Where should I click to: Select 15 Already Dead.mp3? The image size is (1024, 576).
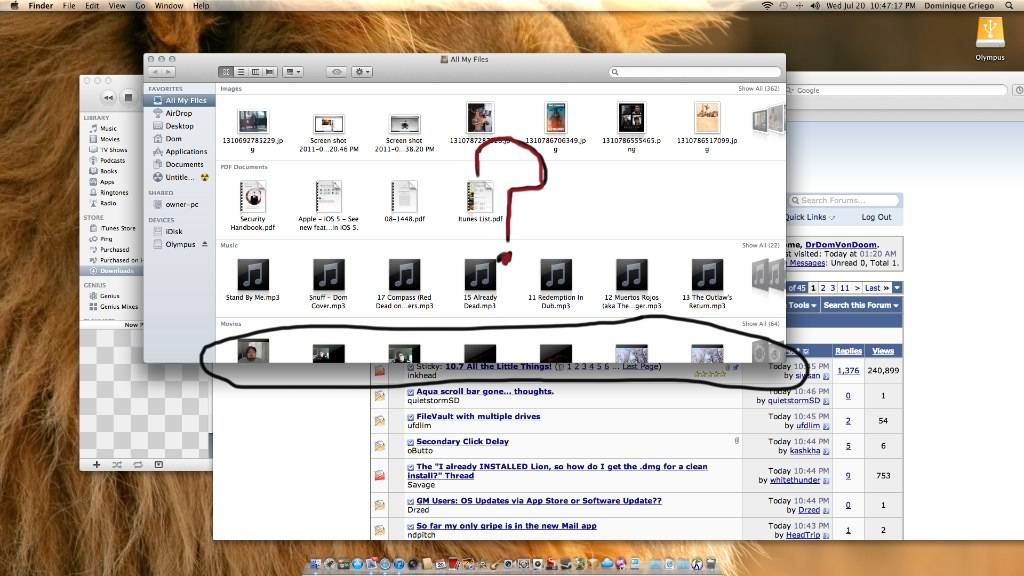tap(480, 283)
